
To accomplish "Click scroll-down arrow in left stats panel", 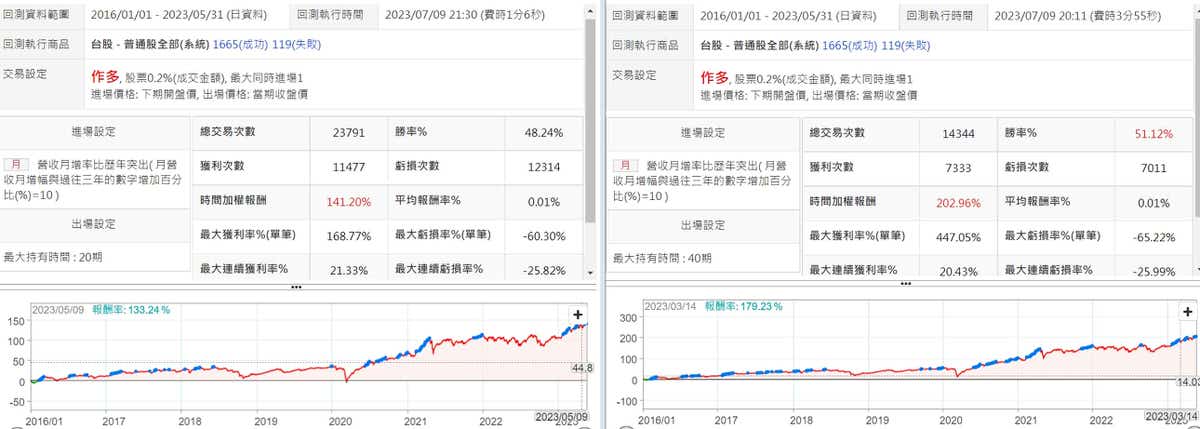I will pyautogui.click(x=590, y=272).
